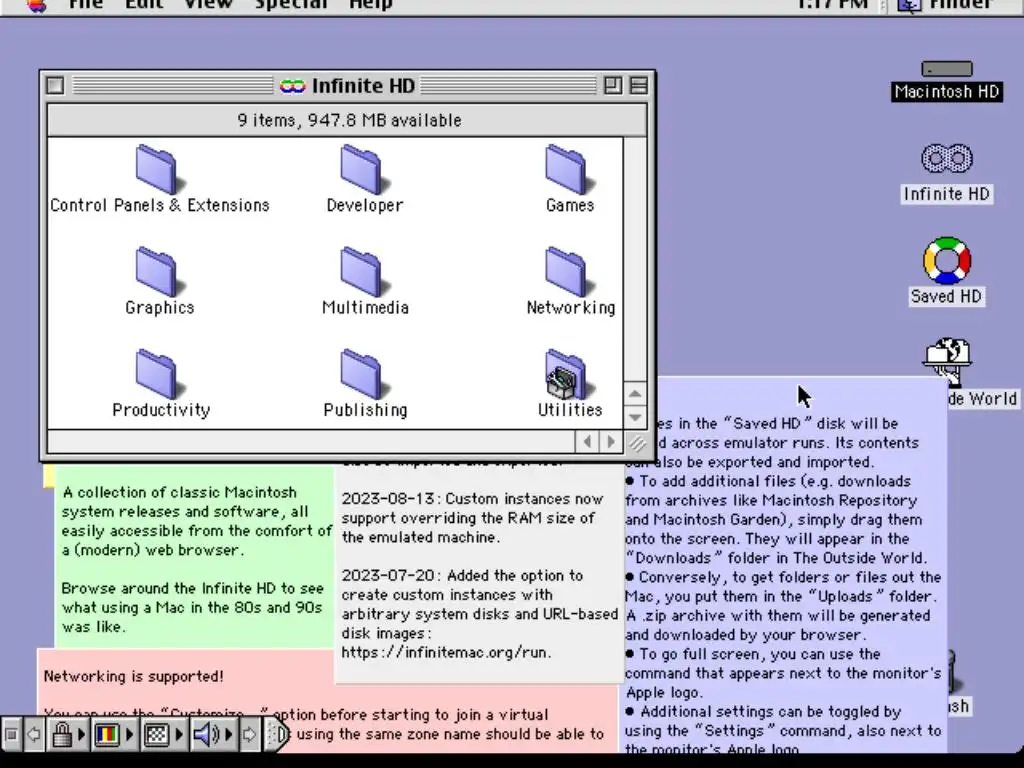
Task: Open the sound volume module popup arrow
Action: pyautogui.click(x=229, y=735)
